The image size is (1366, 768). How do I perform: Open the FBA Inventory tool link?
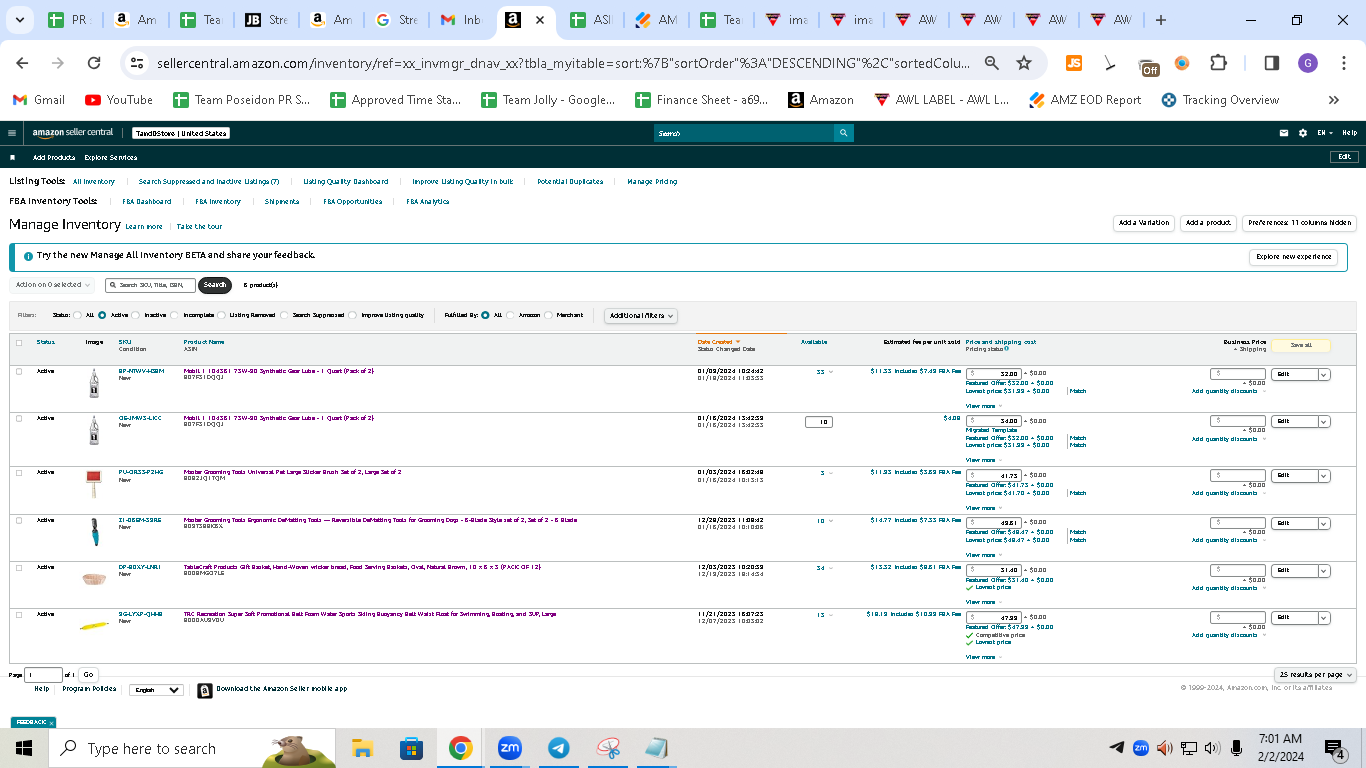pos(218,202)
